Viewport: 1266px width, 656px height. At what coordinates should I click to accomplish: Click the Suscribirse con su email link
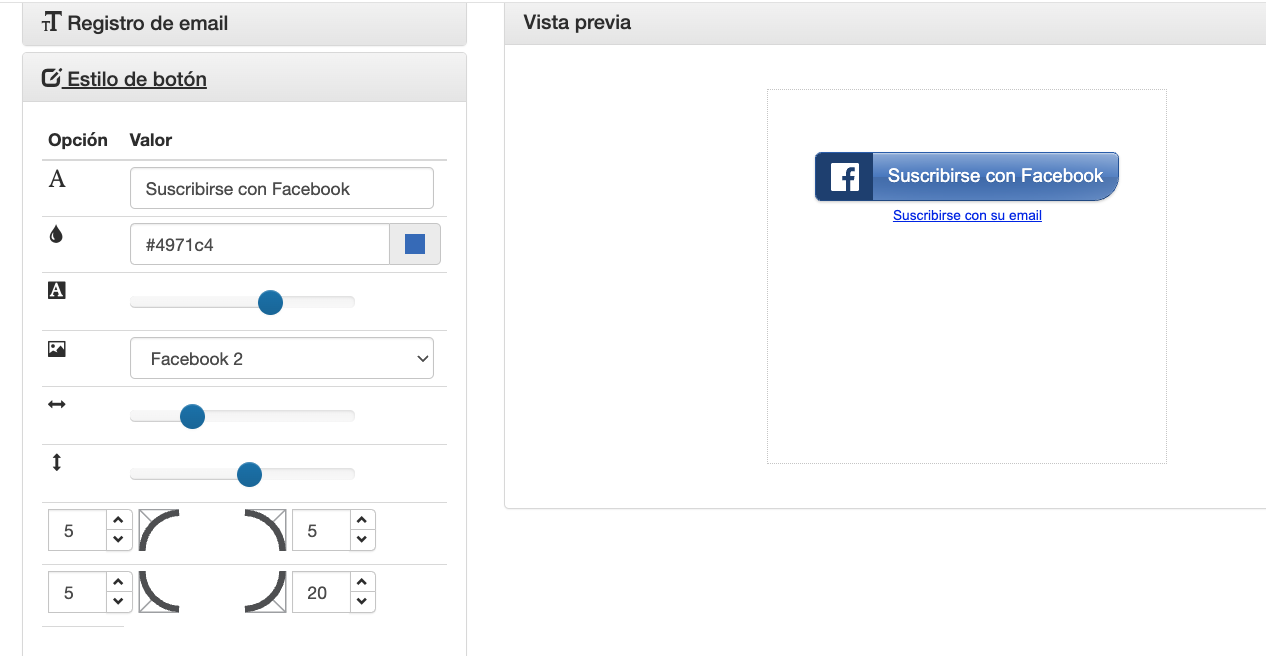tap(967, 215)
